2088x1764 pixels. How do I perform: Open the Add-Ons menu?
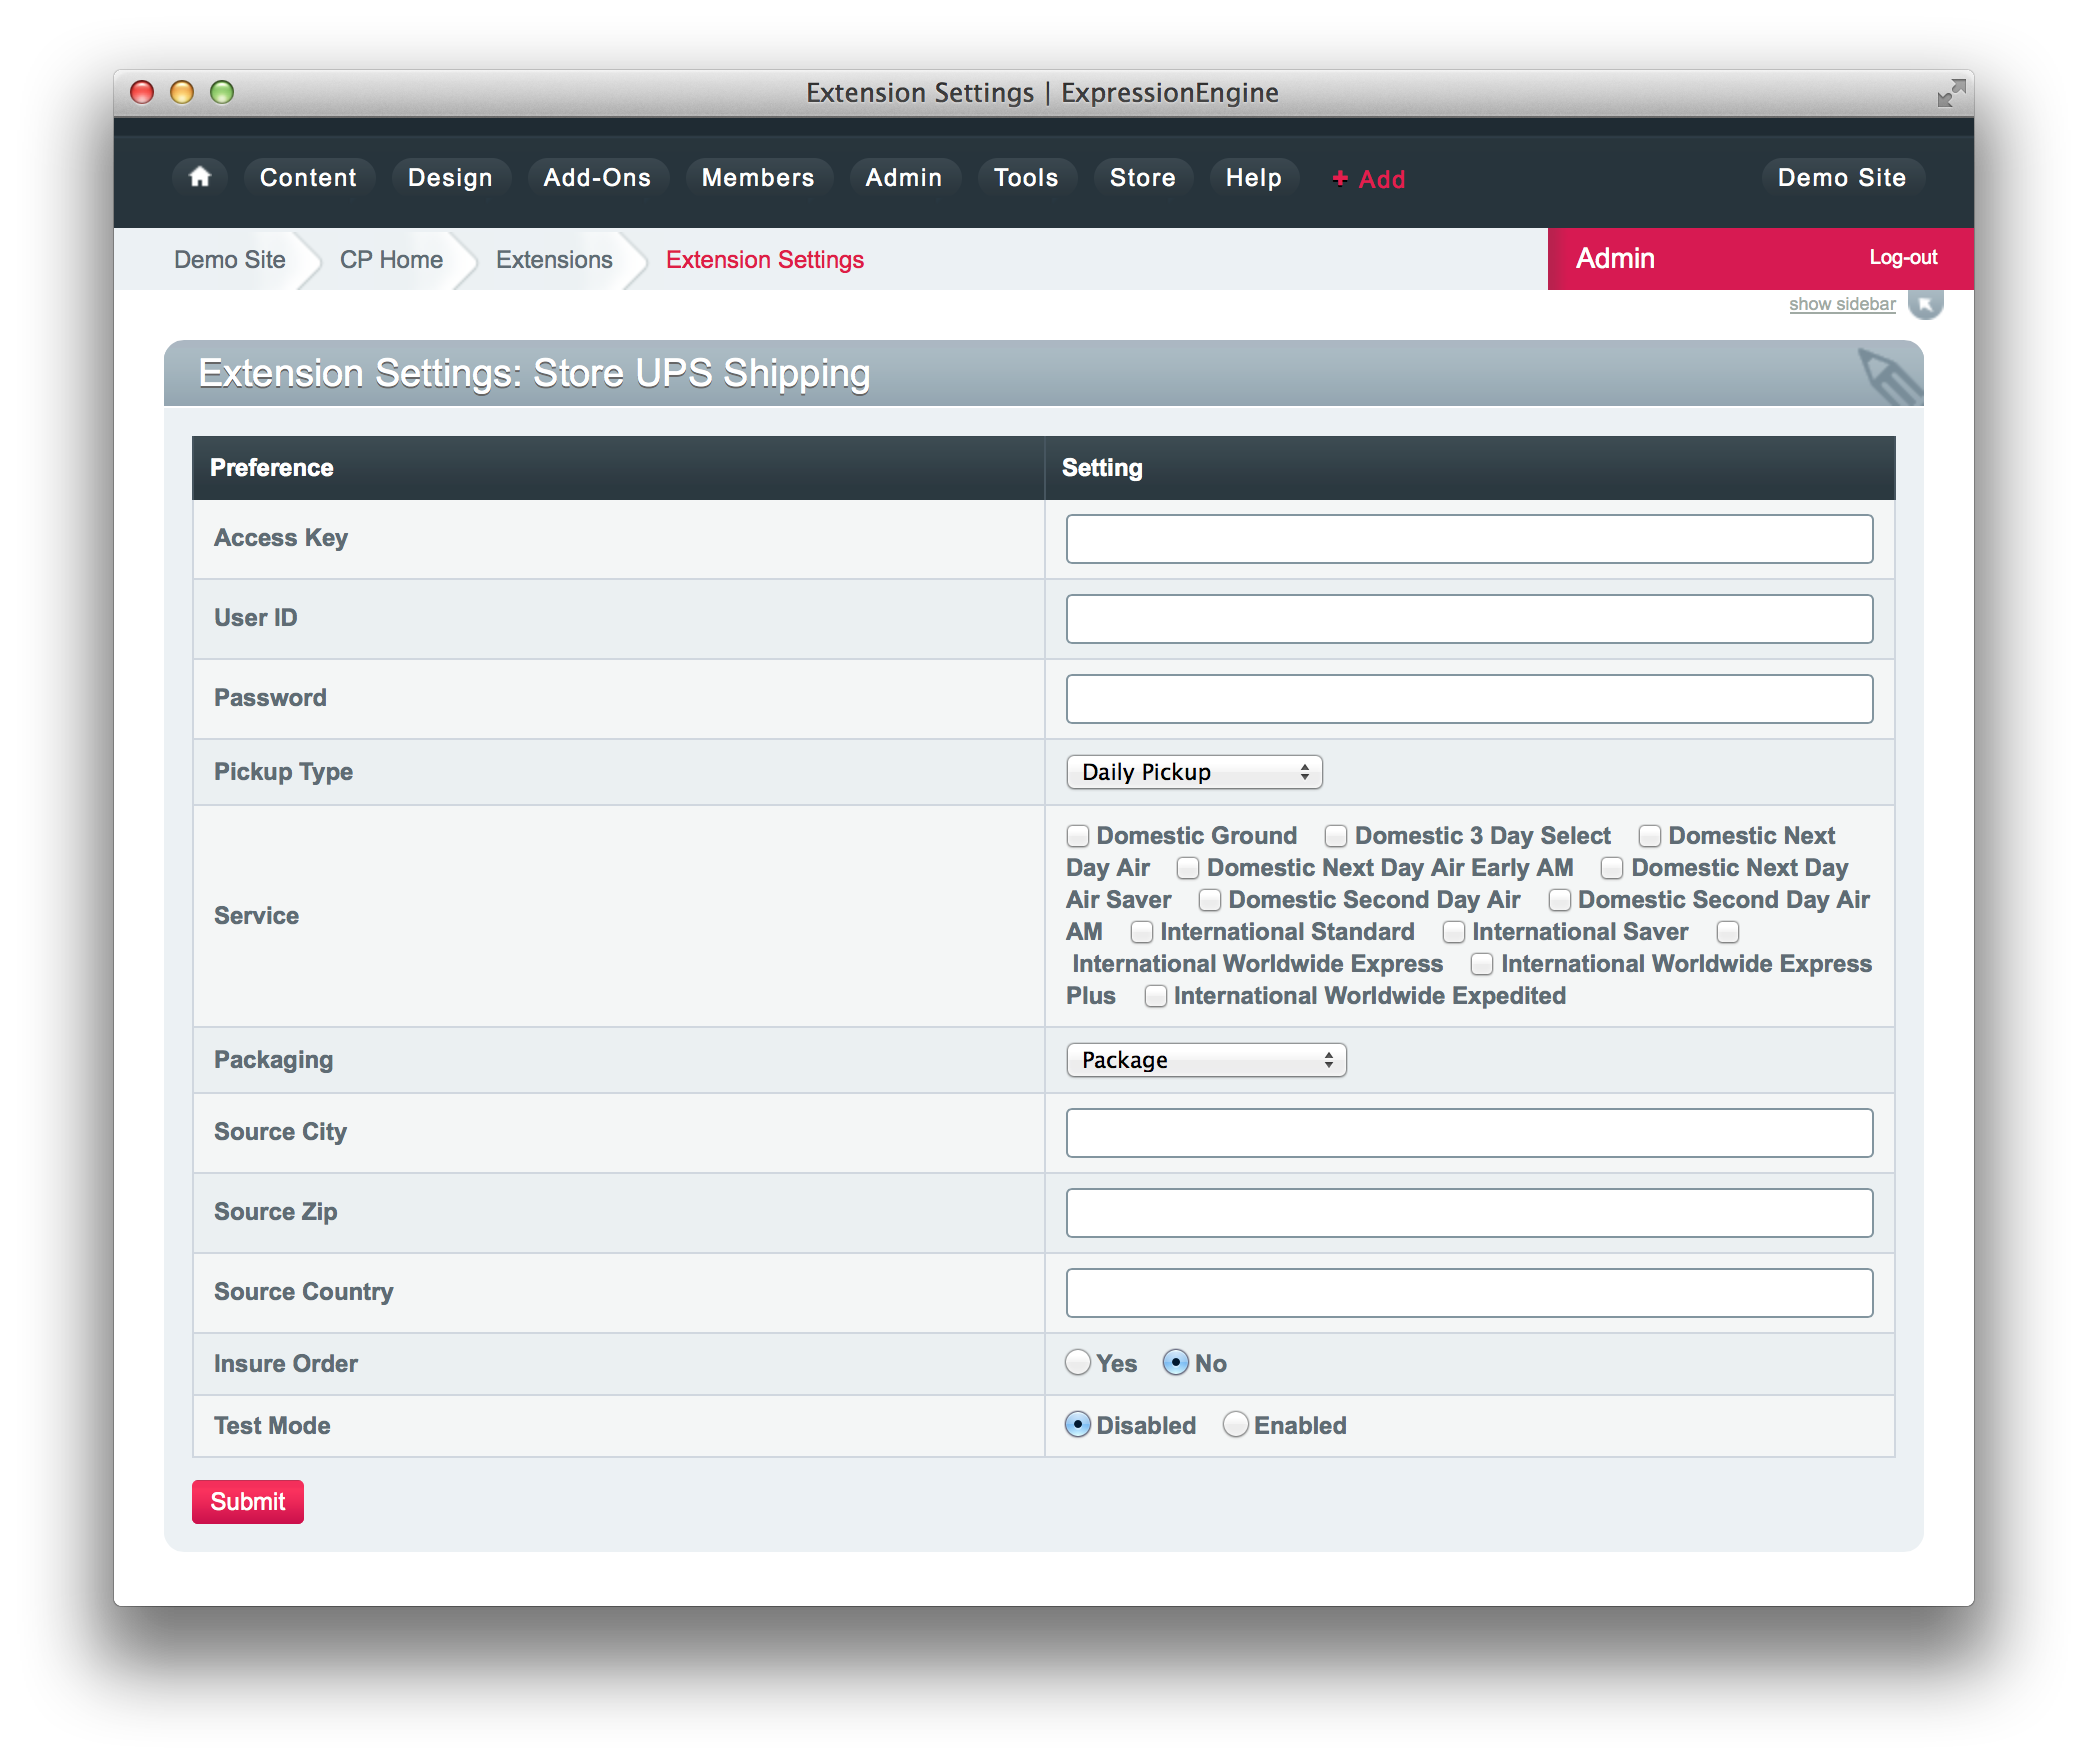click(597, 177)
